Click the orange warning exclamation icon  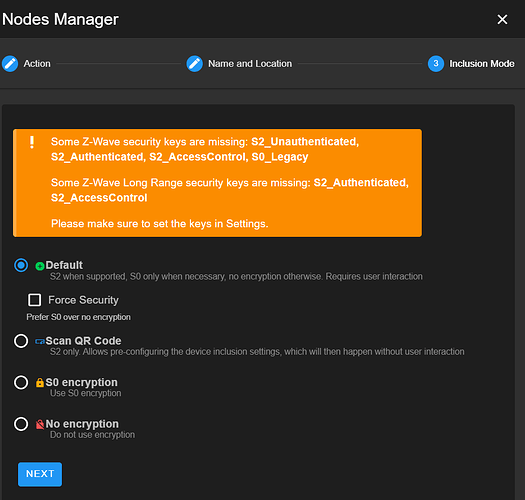tap(32, 142)
